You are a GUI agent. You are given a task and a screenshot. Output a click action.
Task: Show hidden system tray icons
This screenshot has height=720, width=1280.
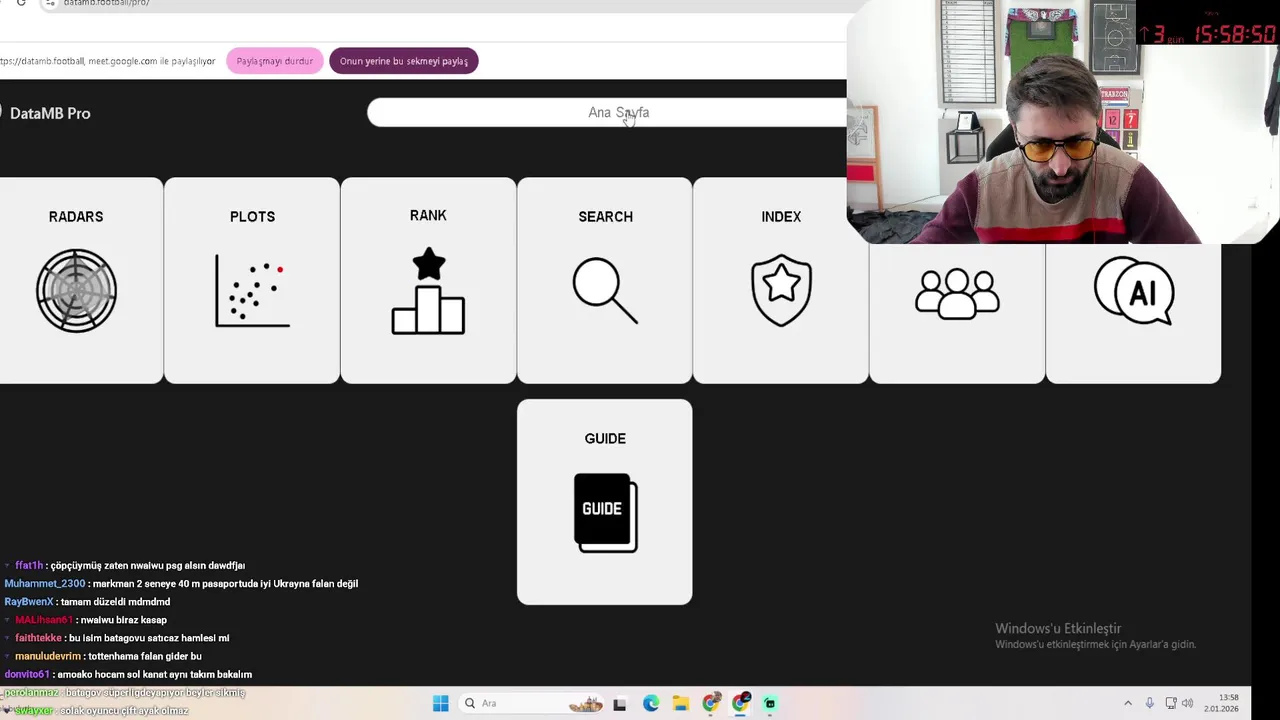[1128, 703]
